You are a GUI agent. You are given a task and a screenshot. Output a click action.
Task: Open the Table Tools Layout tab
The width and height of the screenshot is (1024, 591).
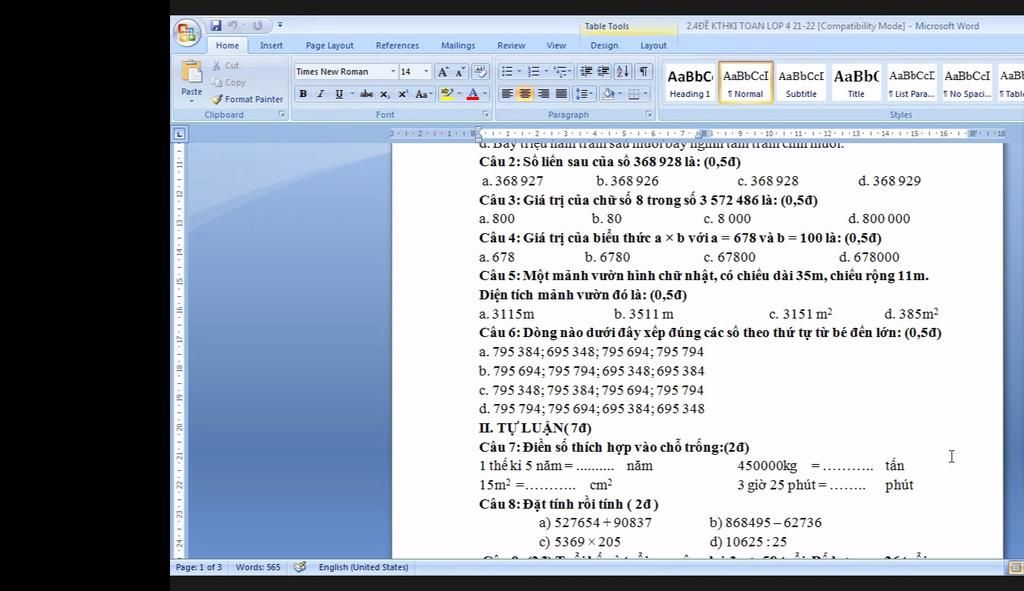tap(653, 45)
